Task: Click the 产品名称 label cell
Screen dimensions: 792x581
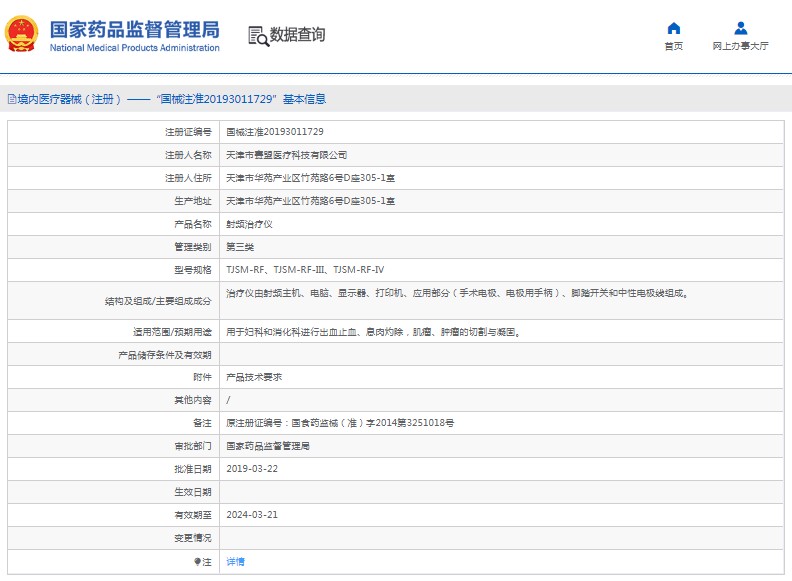Action: coord(114,224)
